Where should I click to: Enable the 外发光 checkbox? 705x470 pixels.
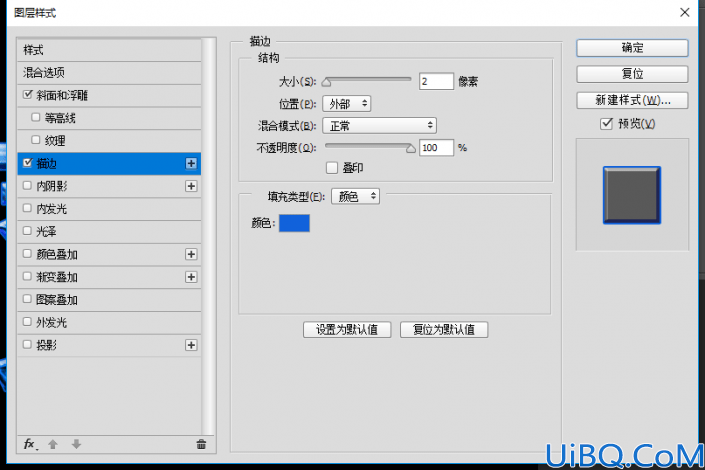[27, 322]
